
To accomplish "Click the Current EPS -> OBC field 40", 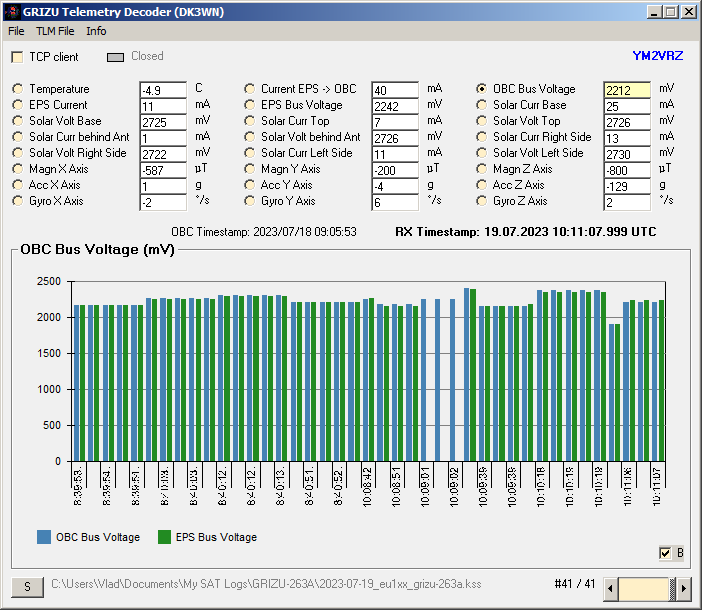I will click(395, 90).
